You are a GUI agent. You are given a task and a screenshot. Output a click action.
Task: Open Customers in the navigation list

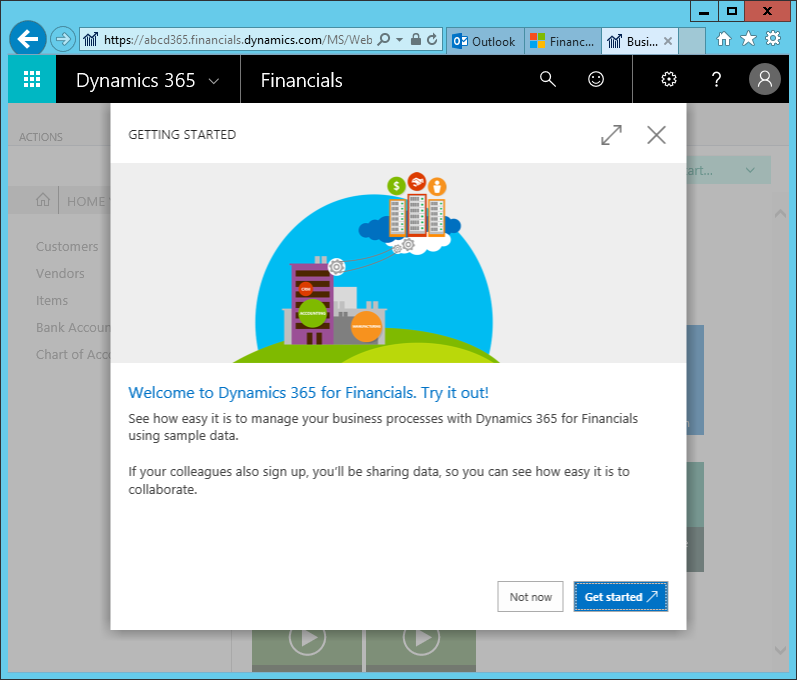point(67,246)
